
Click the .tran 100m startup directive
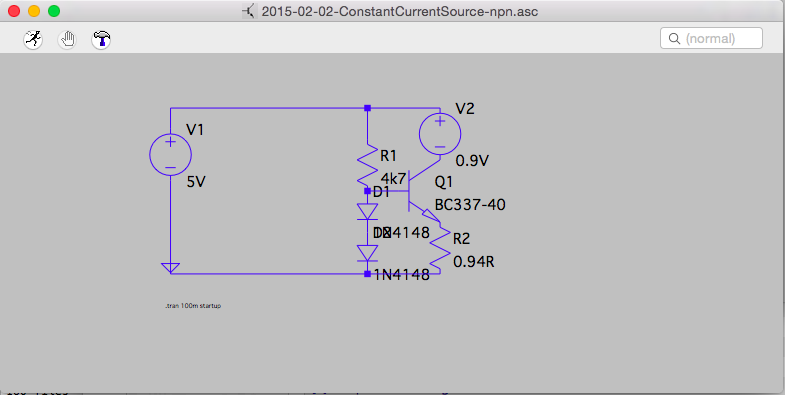click(193, 305)
